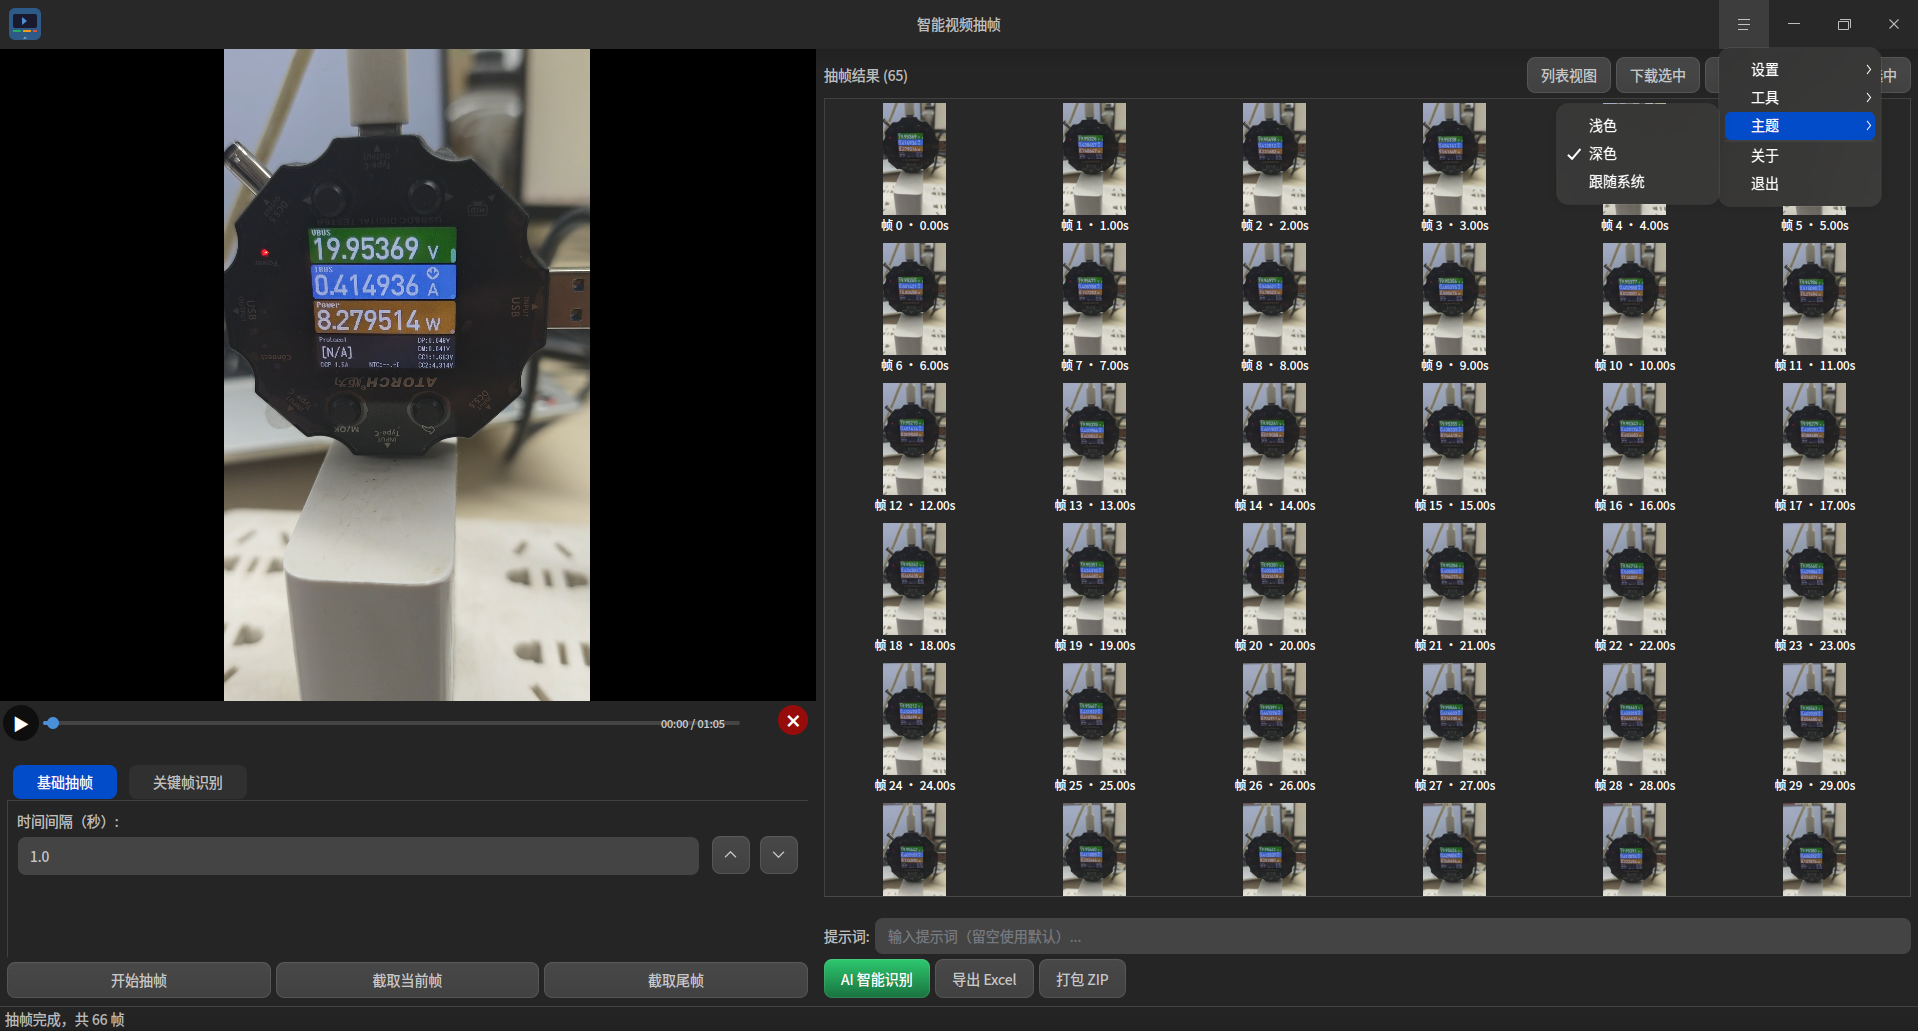Click 导出 Excel button
Image resolution: width=1918 pixels, height=1031 pixels.
point(984,979)
